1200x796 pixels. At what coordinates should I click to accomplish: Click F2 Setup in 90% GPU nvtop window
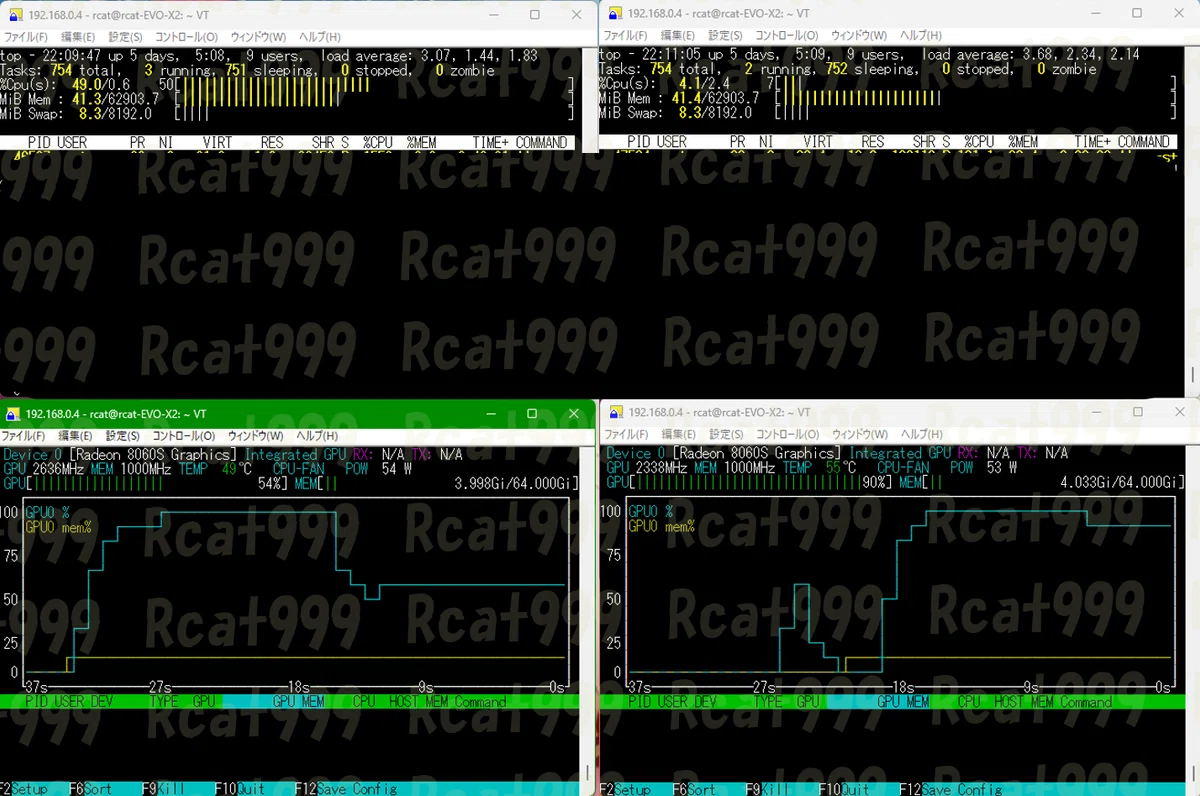point(627,789)
